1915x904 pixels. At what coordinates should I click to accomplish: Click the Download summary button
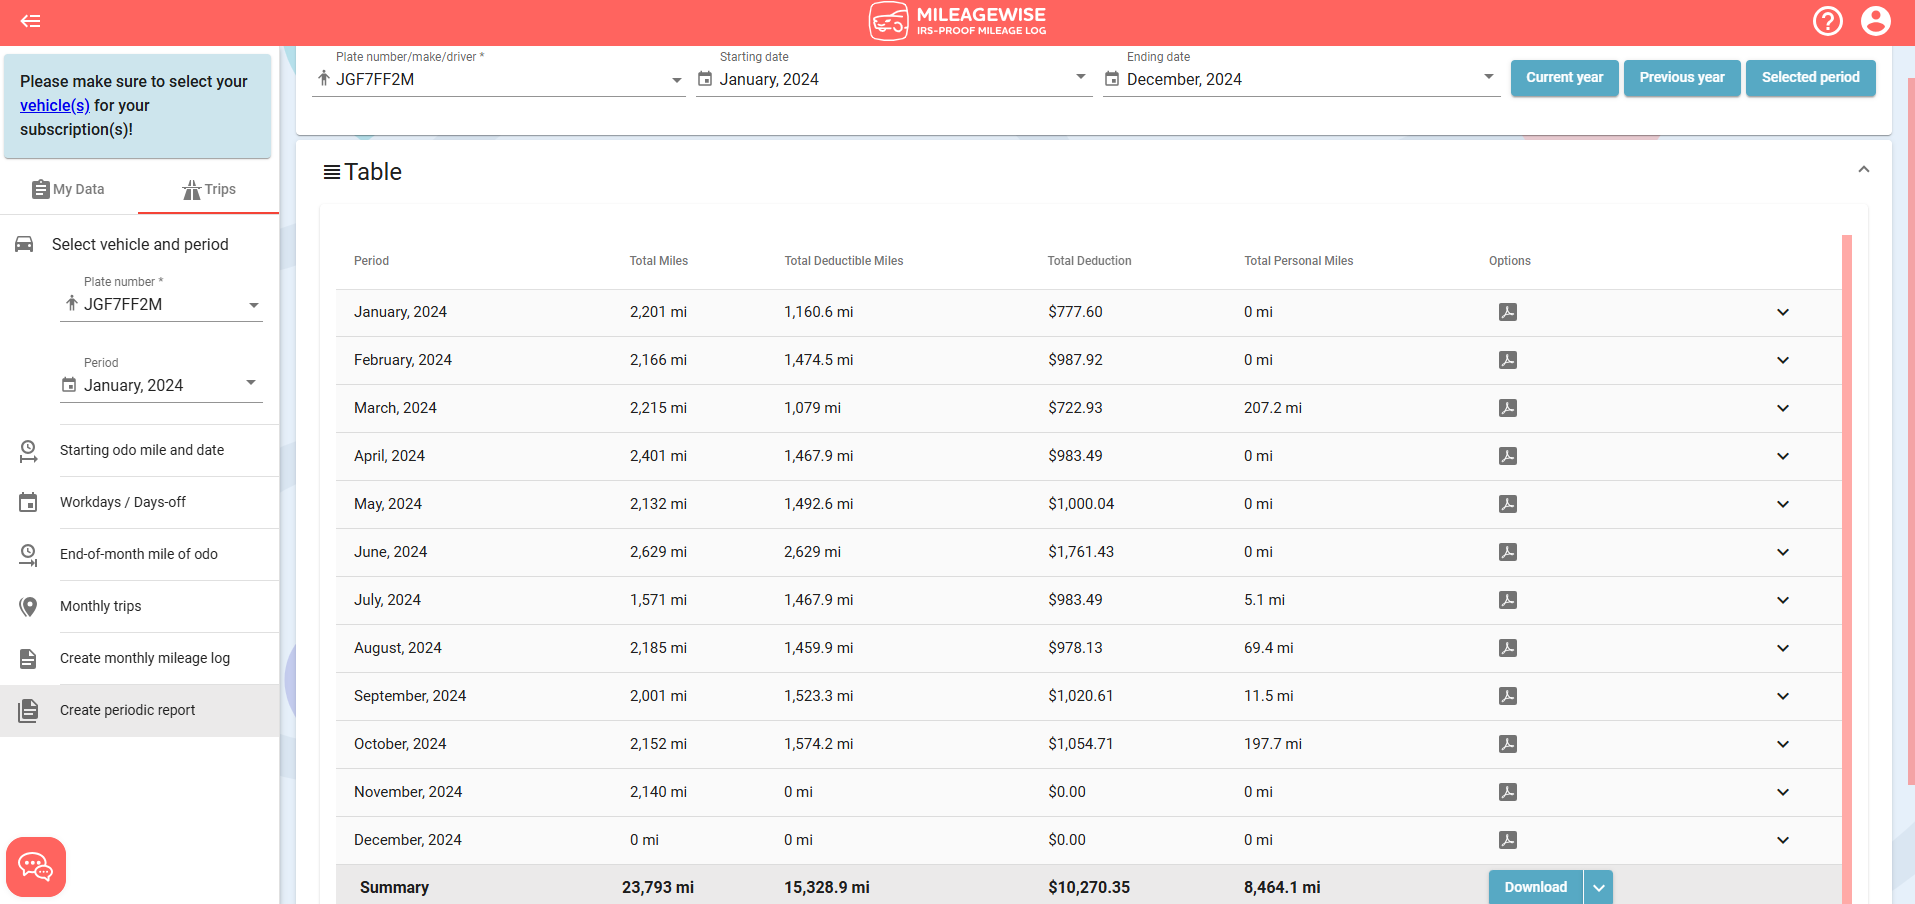click(1535, 888)
